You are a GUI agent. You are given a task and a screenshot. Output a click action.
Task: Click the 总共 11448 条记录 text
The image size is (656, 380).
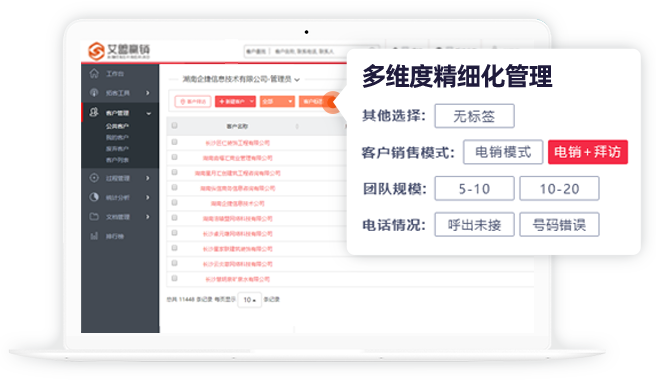(x=190, y=300)
